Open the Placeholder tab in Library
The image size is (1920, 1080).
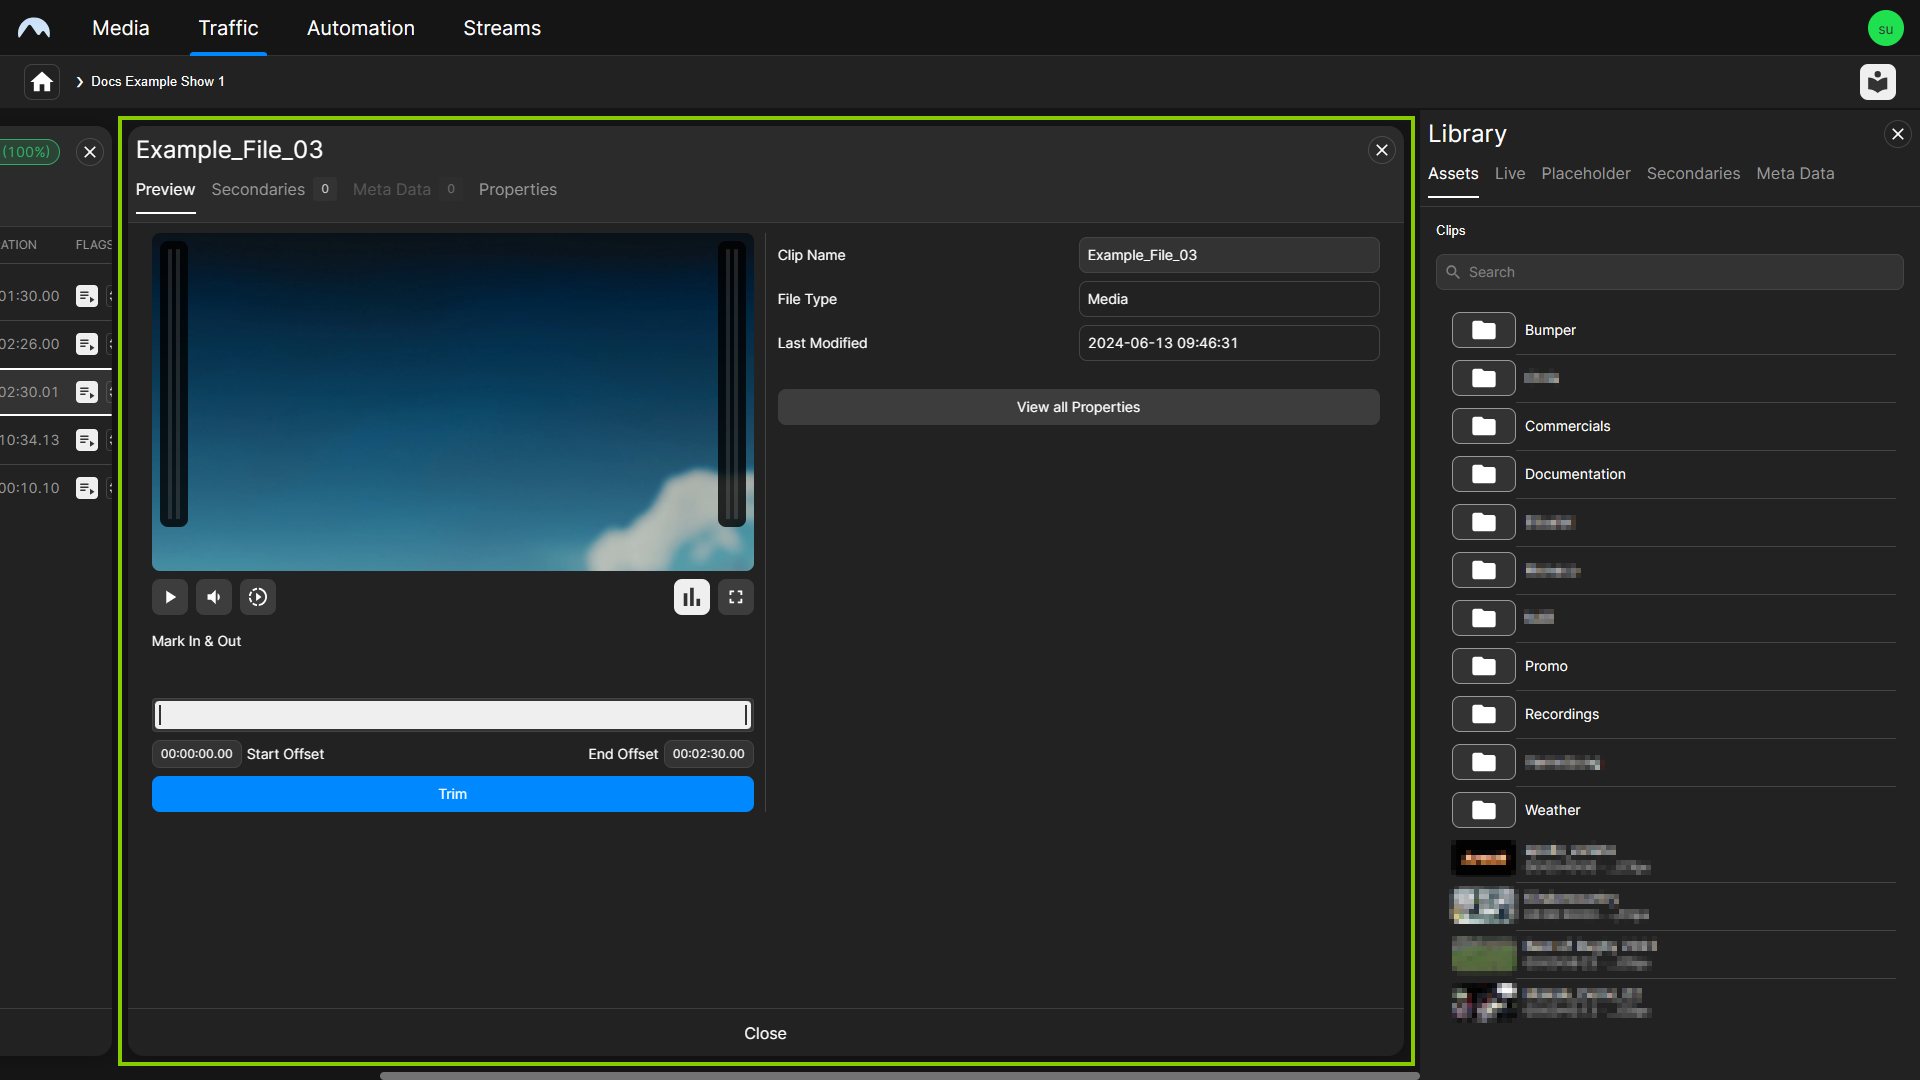1584,173
